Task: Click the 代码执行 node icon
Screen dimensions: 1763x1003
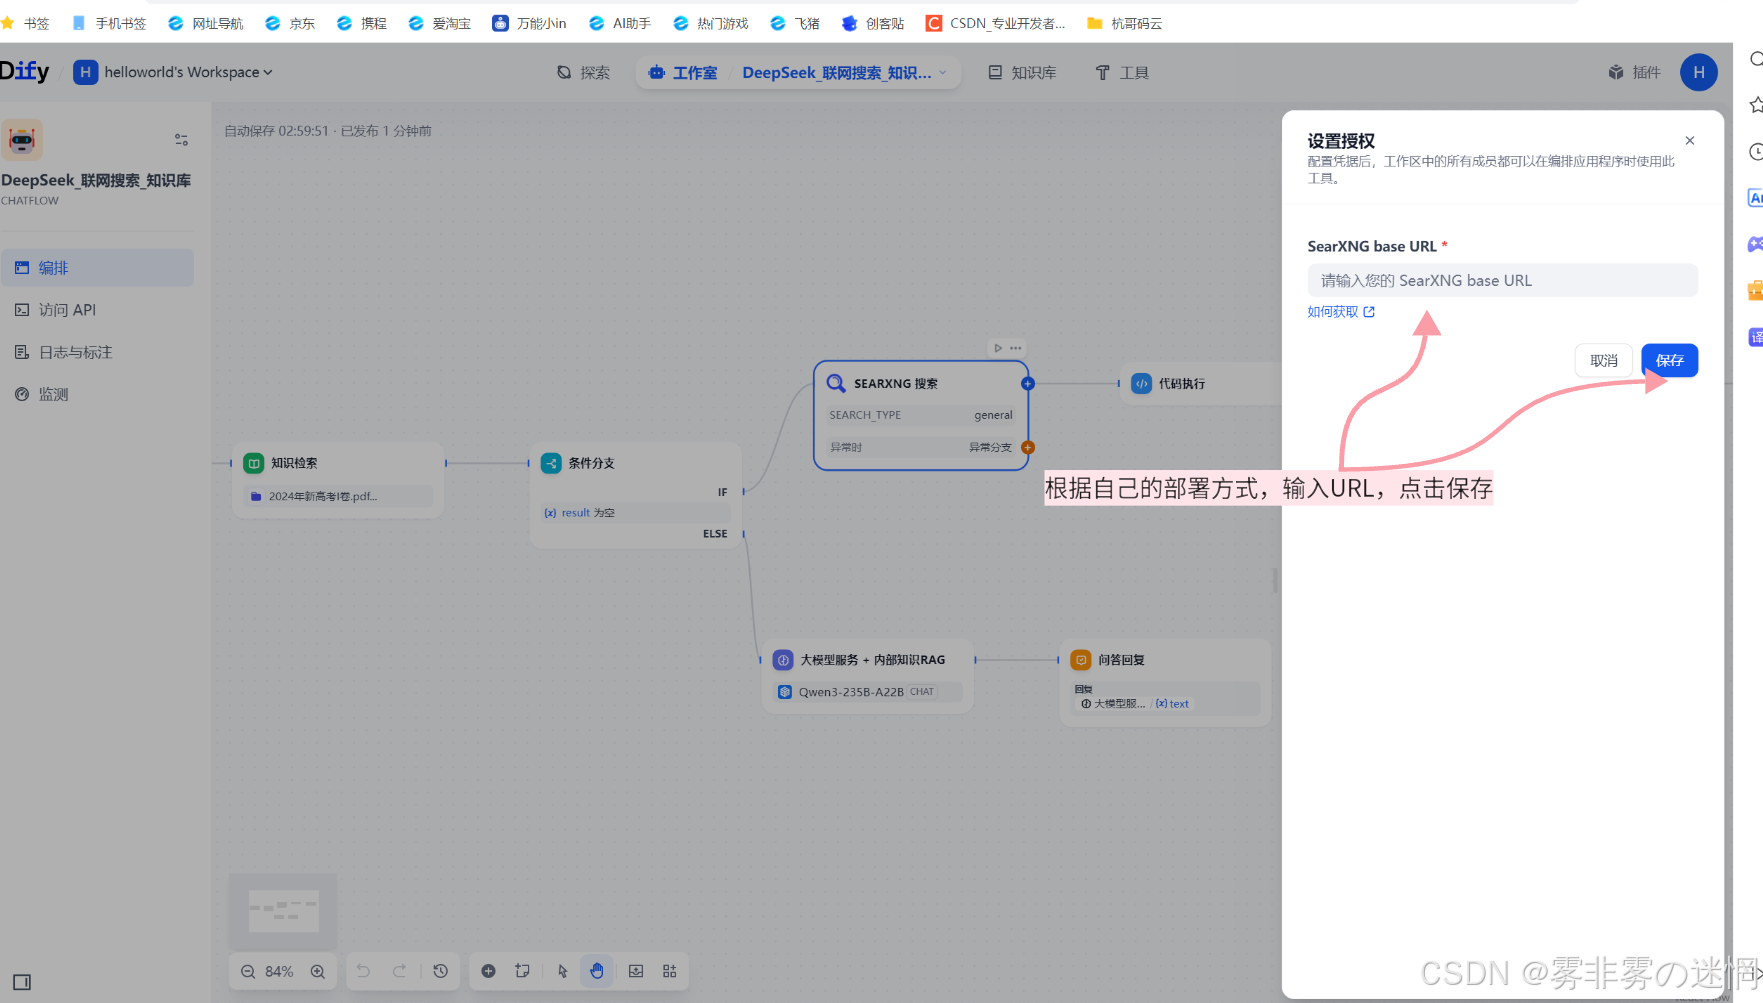Action: 1141,383
